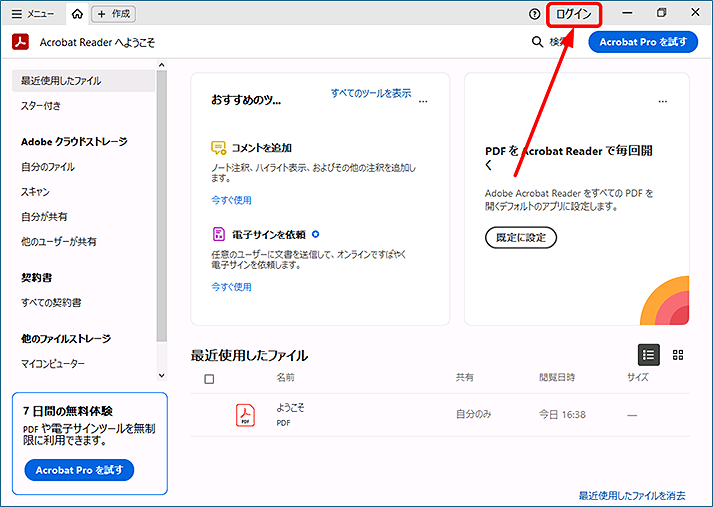This screenshot has height=507, width=713.
Task: Open the ellipsis menu on the おすすめのツール card
Action: (423, 101)
